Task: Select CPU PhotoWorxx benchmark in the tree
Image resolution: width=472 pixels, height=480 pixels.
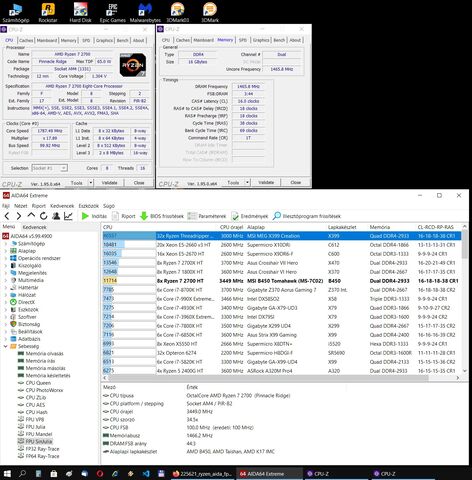Action: (x=44, y=390)
